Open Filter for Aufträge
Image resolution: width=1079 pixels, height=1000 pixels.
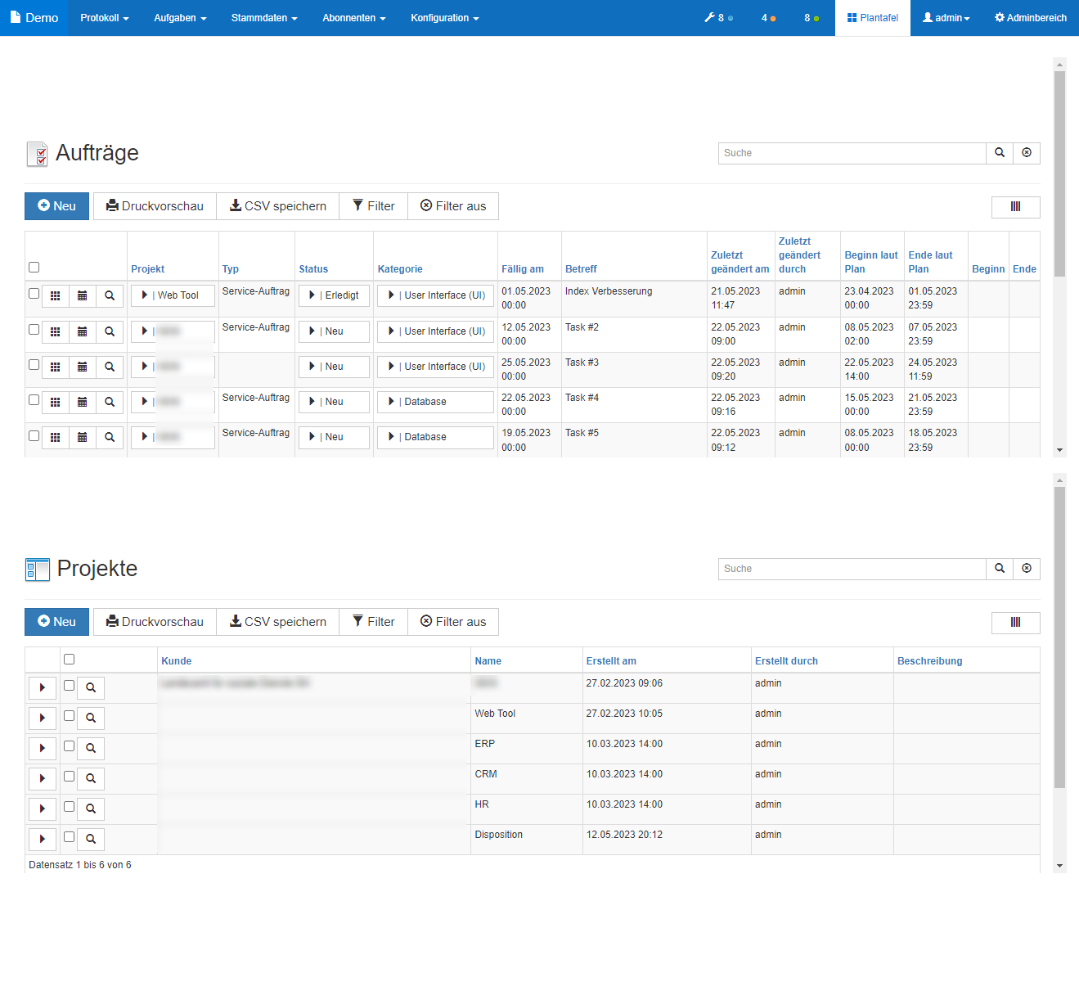click(x=374, y=206)
